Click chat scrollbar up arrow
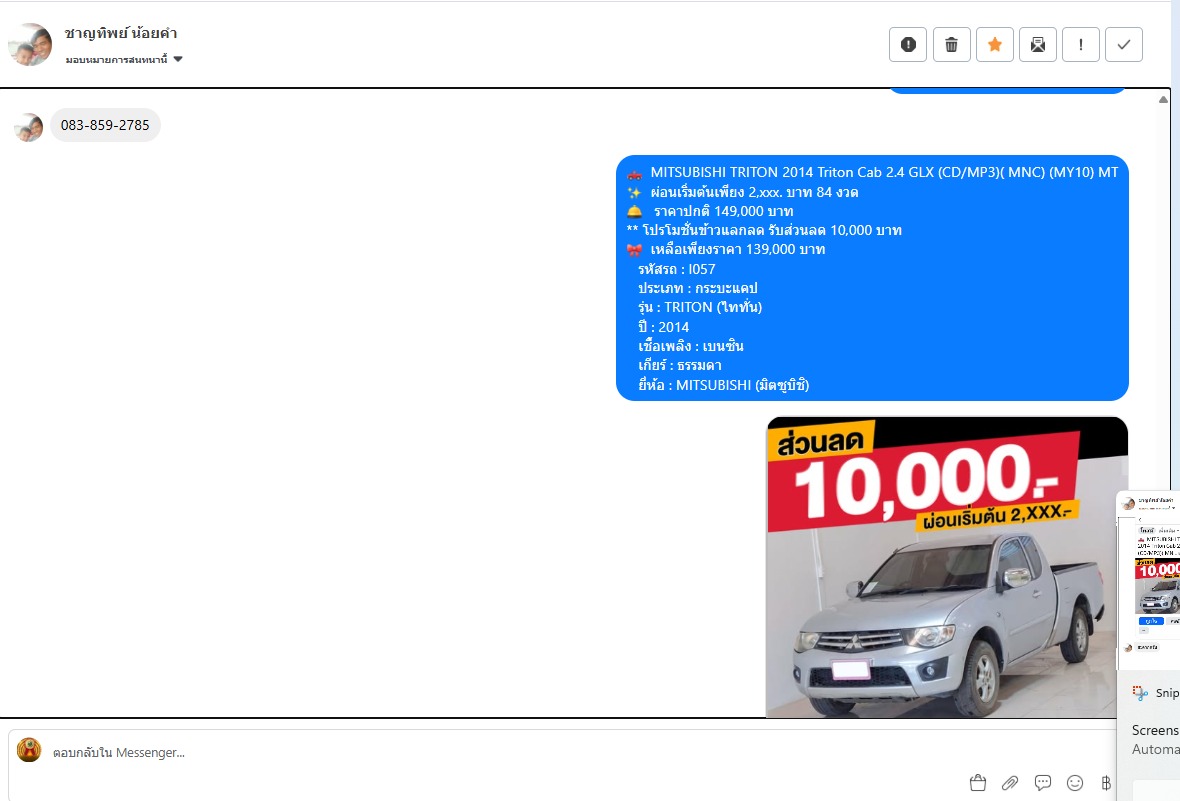The image size is (1180, 801). [x=1163, y=99]
